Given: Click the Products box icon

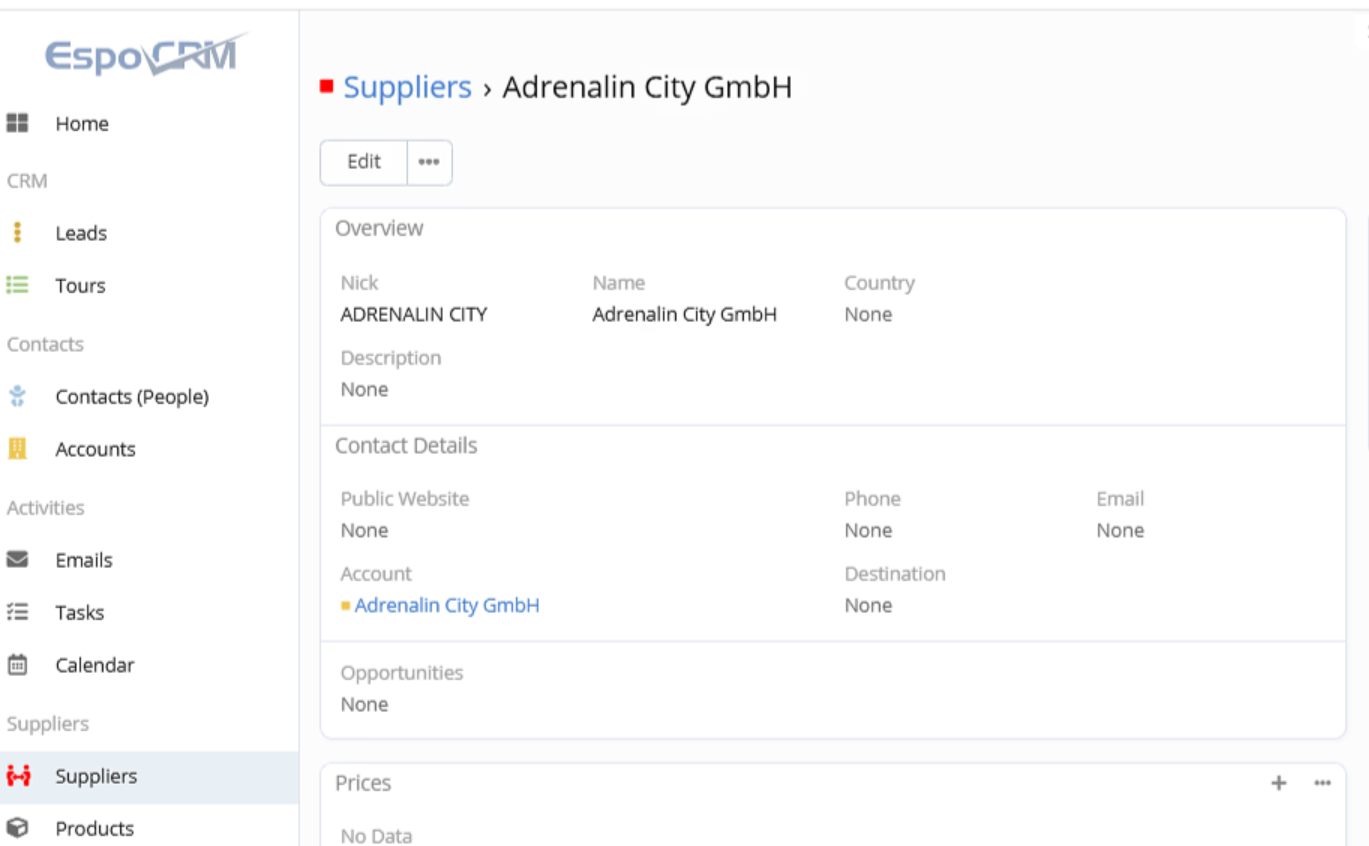Looking at the screenshot, I should click(17, 828).
